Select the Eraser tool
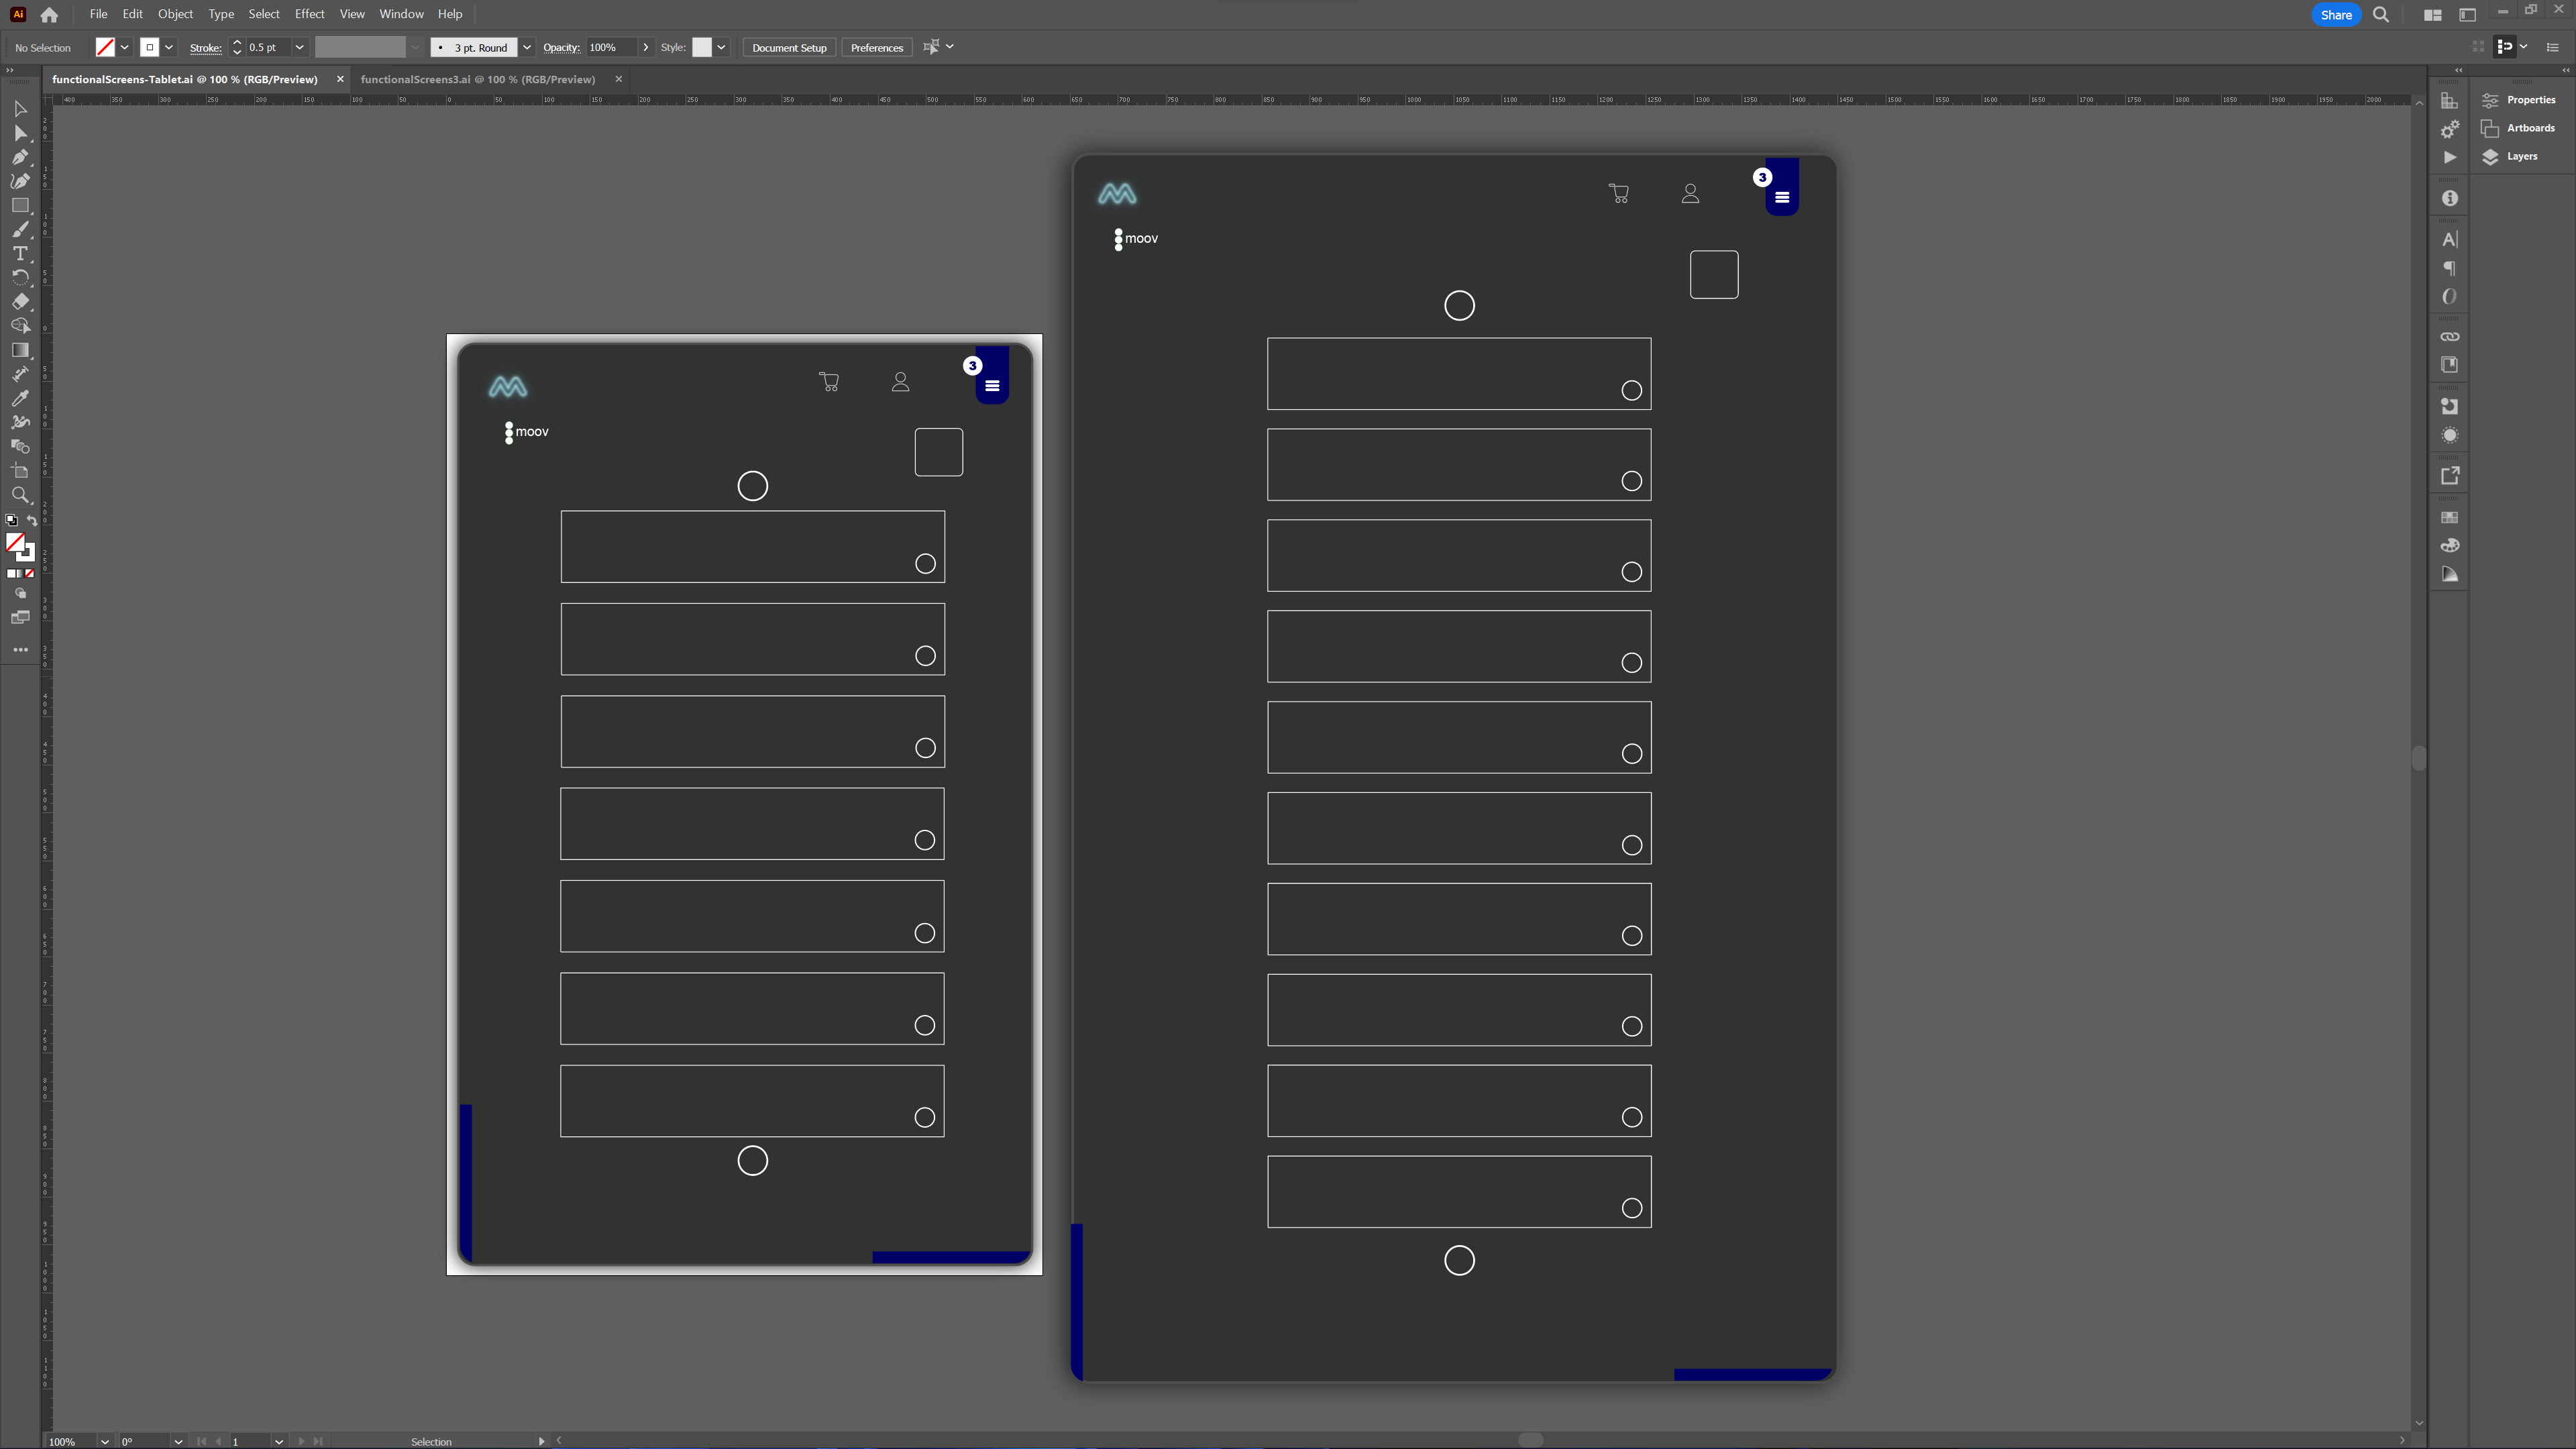Image resolution: width=2576 pixels, height=1449 pixels. (x=20, y=301)
